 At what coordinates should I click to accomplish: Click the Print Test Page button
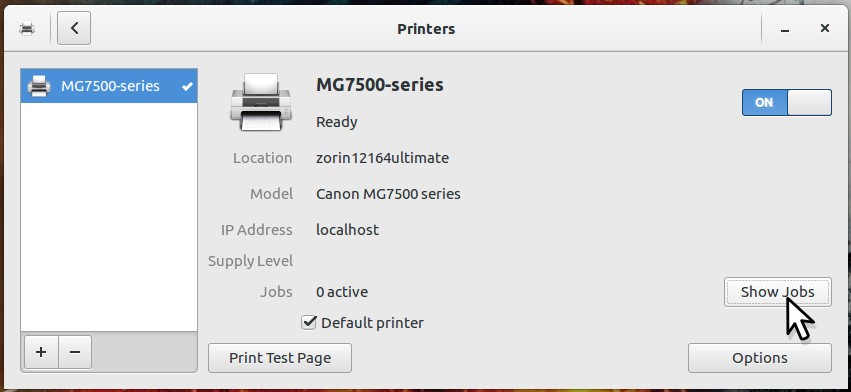[280, 358]
